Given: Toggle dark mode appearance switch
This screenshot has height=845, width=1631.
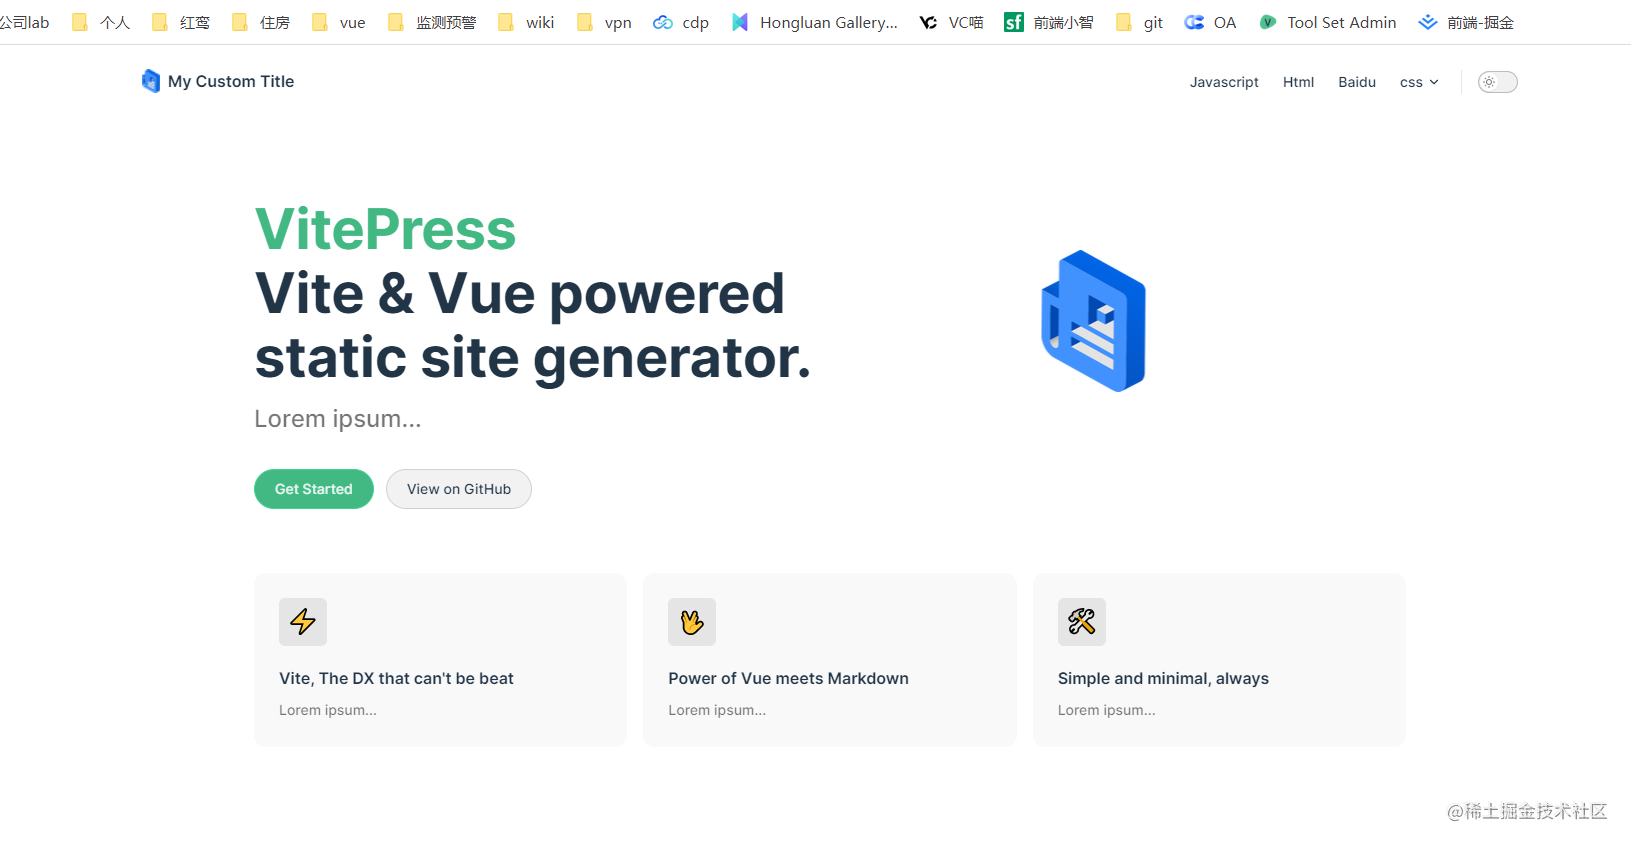Looking at the screenshot, I should point(1498,82).
